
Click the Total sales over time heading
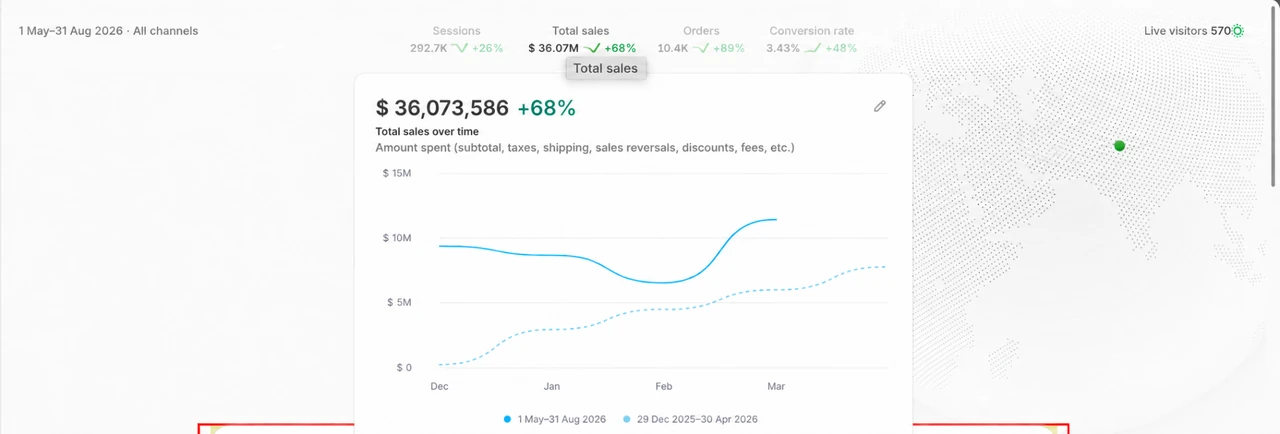point(427,131)
